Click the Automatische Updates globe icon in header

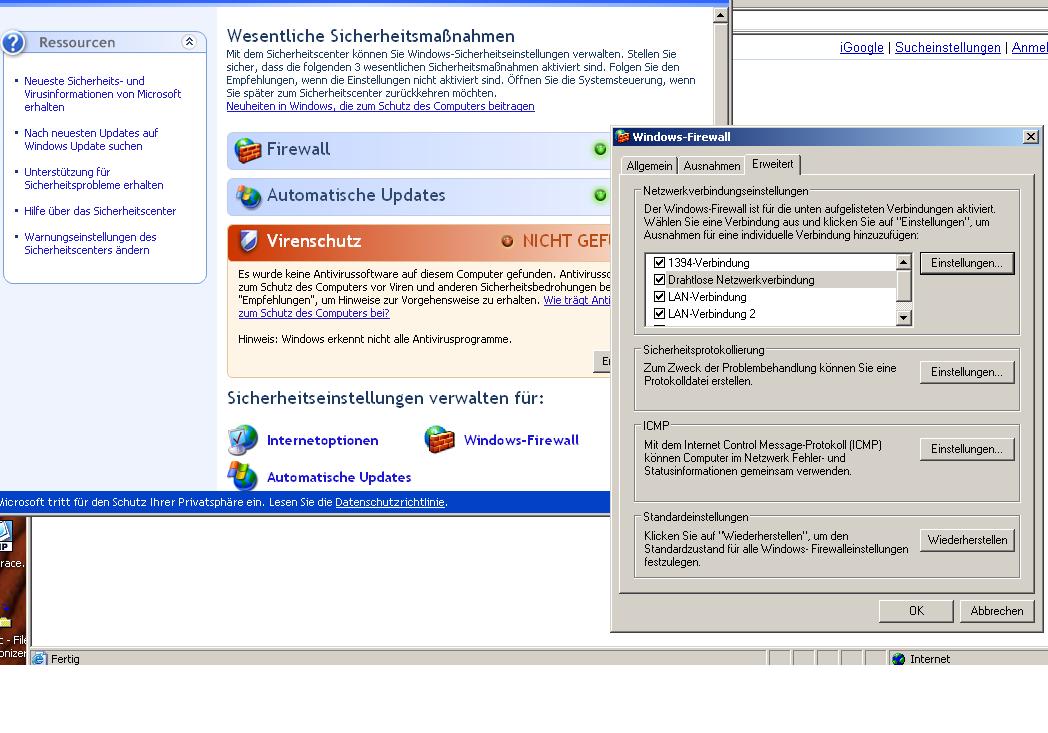pos(248,196)
